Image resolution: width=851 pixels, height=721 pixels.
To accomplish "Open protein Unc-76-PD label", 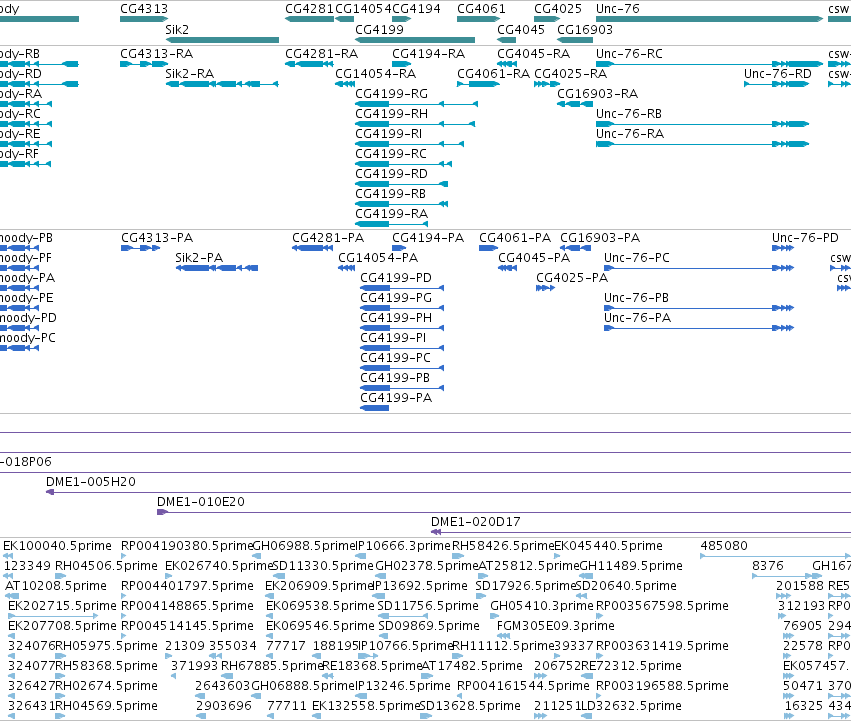I will [805, 238].
